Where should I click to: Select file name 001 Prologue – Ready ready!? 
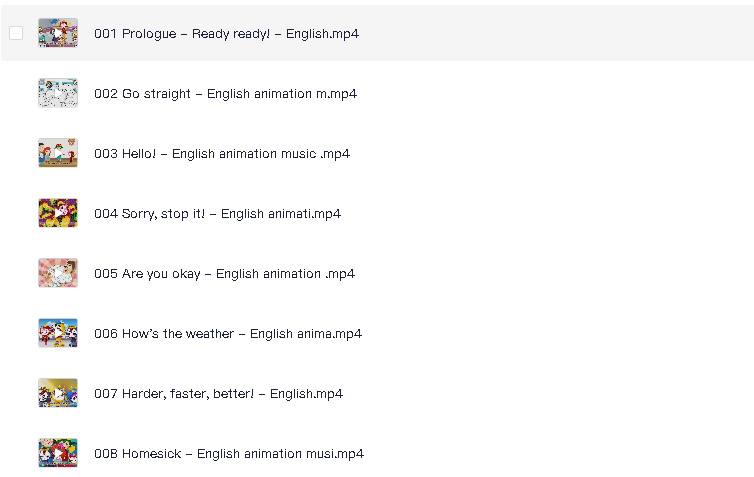click(226, 34)
